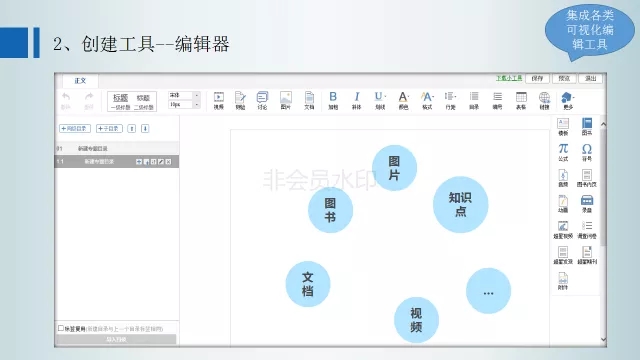
Task: Open the 公式 (π) formula tool
Action: (x=563, y=152)
